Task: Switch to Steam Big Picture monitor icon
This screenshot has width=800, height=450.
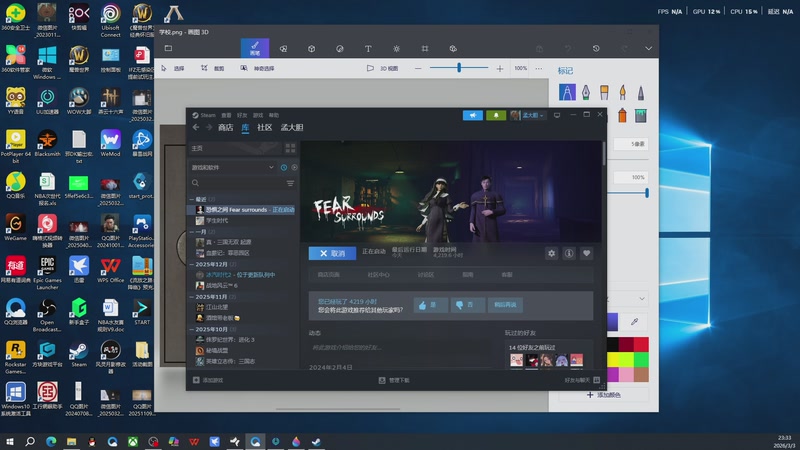Action: [x=557, y=115]
